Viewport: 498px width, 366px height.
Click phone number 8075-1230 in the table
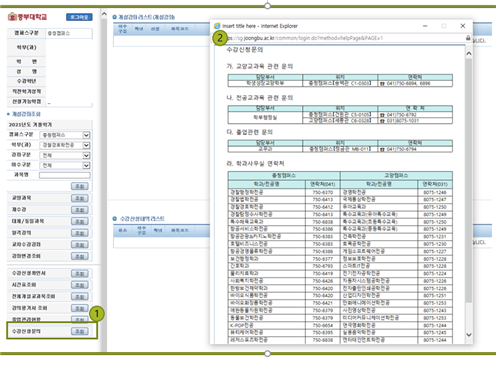(x=435, y=244)
